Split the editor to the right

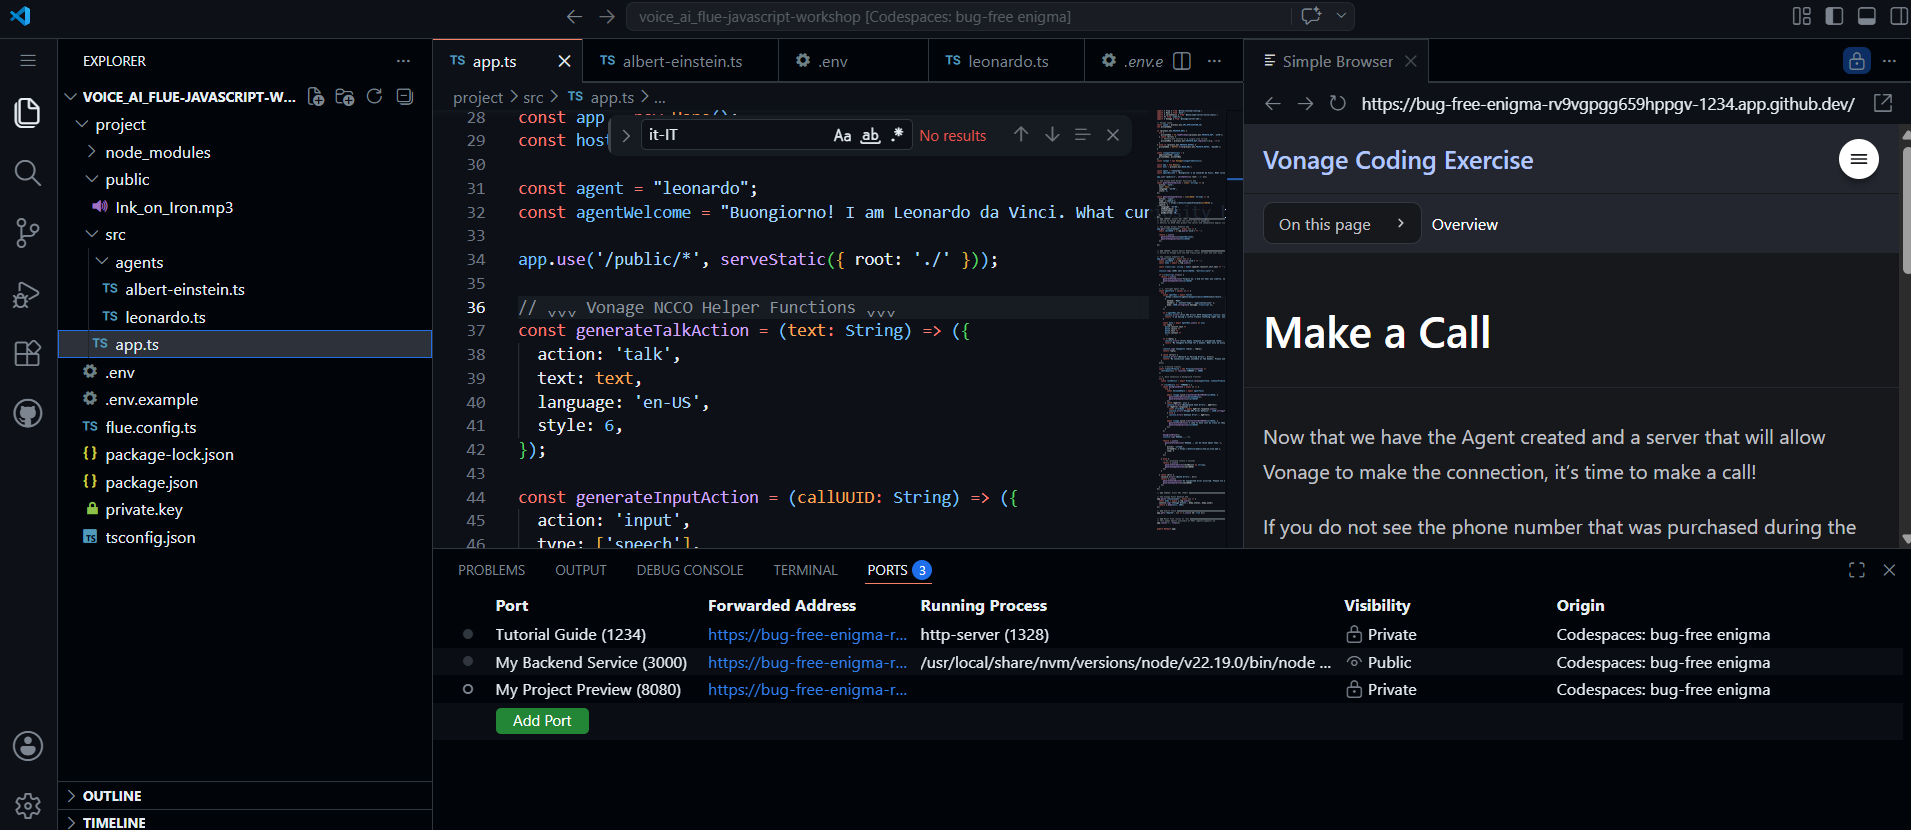point(1182,61)
